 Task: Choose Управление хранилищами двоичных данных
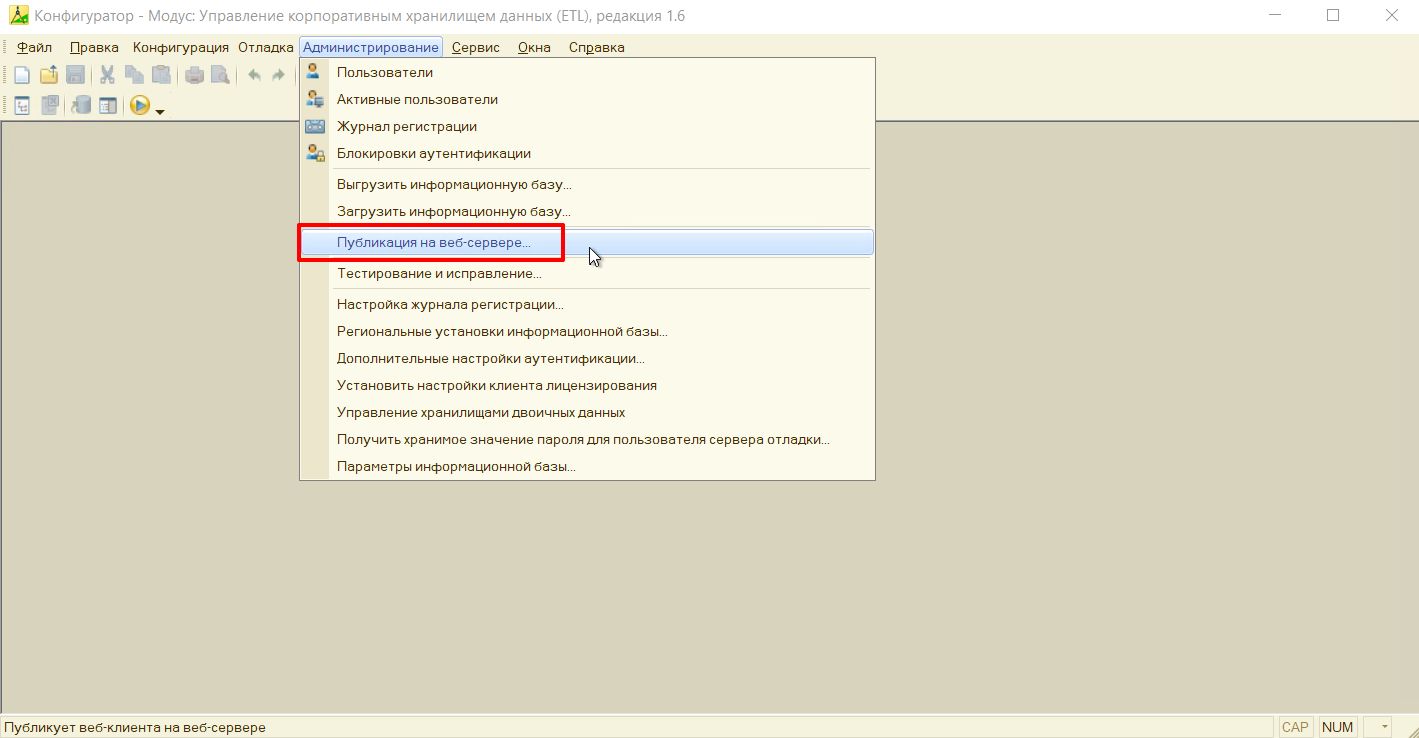click(587, 412)
